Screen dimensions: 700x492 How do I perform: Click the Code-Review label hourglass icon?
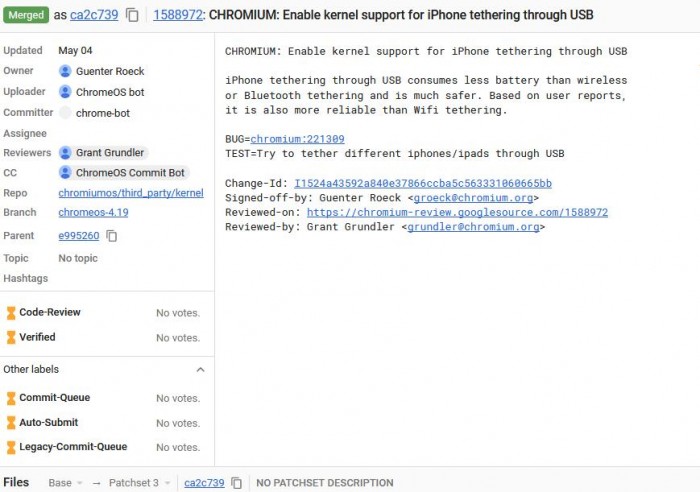(11, 312)
